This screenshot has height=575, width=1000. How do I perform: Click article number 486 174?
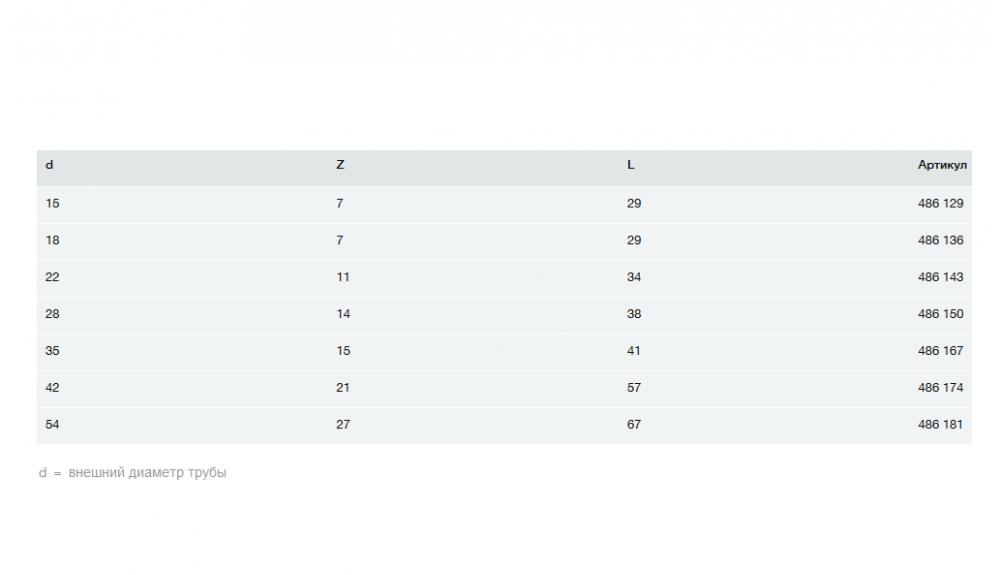(x=940, y=388)
